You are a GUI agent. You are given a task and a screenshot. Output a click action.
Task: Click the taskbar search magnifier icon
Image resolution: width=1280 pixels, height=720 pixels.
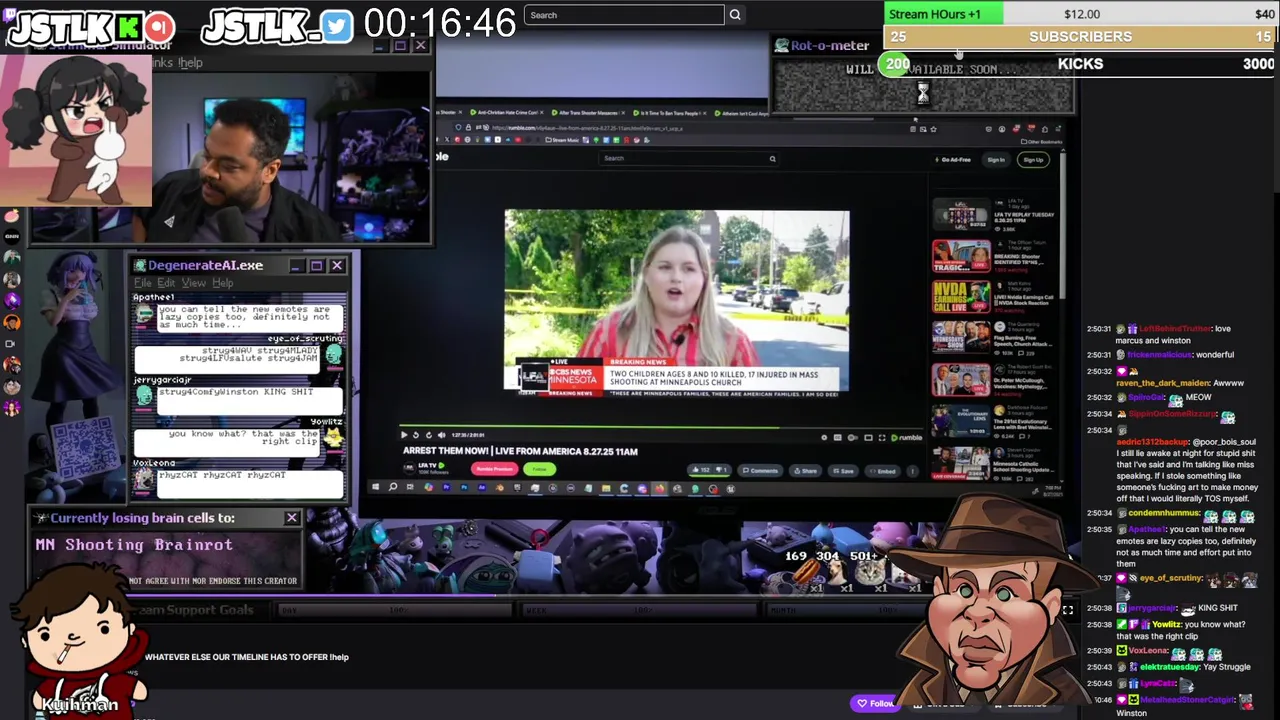pos(392,488)
